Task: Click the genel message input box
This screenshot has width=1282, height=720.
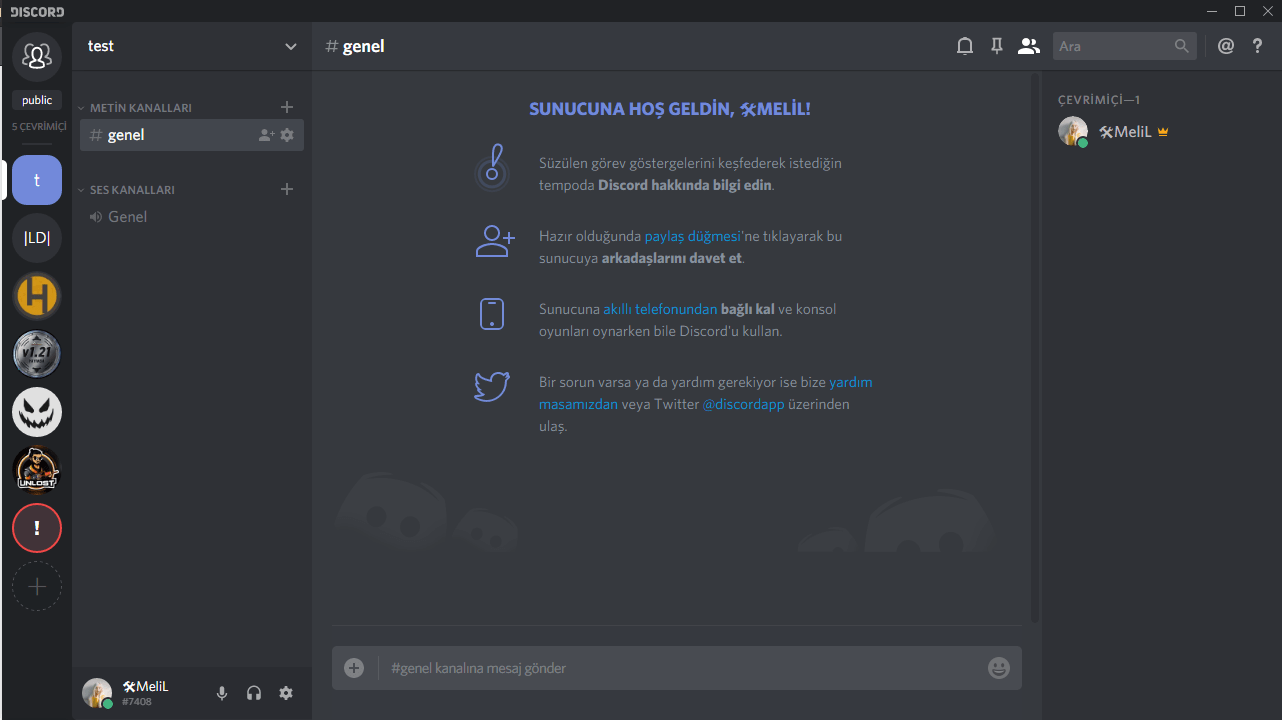Action: 677,668
